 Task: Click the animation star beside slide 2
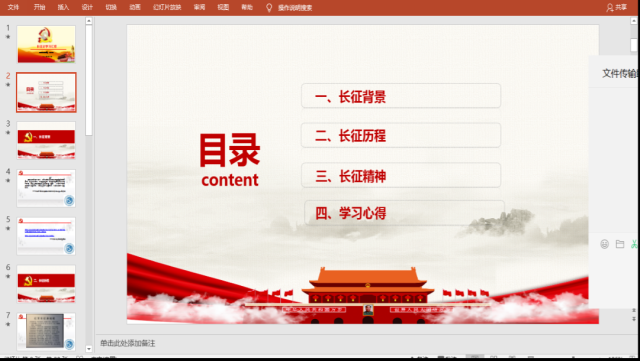point(8,85)
